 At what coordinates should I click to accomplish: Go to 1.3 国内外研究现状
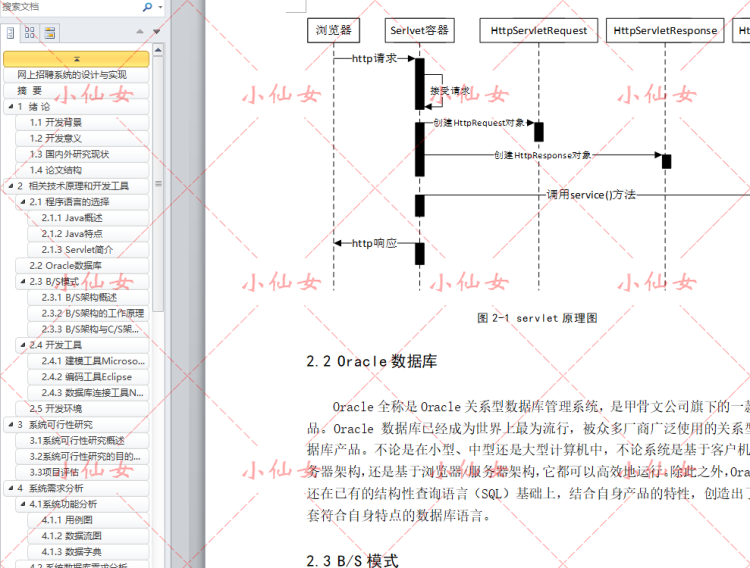pyautogui.click(x=82, y=154)
